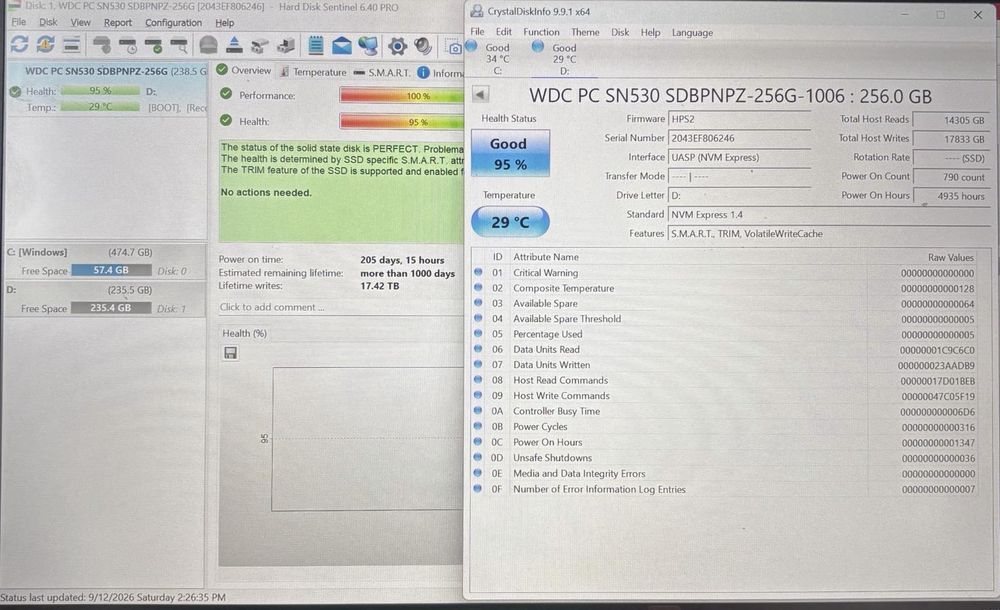Click the disk with shield toolbar icon
Viewport: 1000px width, 610px height.
[102, 45]
